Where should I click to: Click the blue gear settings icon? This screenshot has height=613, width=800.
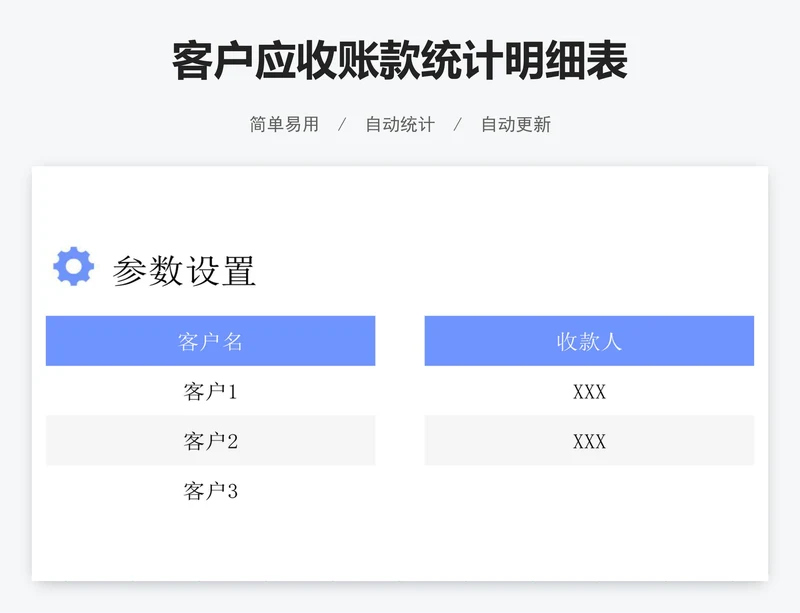tap(73, 267)
